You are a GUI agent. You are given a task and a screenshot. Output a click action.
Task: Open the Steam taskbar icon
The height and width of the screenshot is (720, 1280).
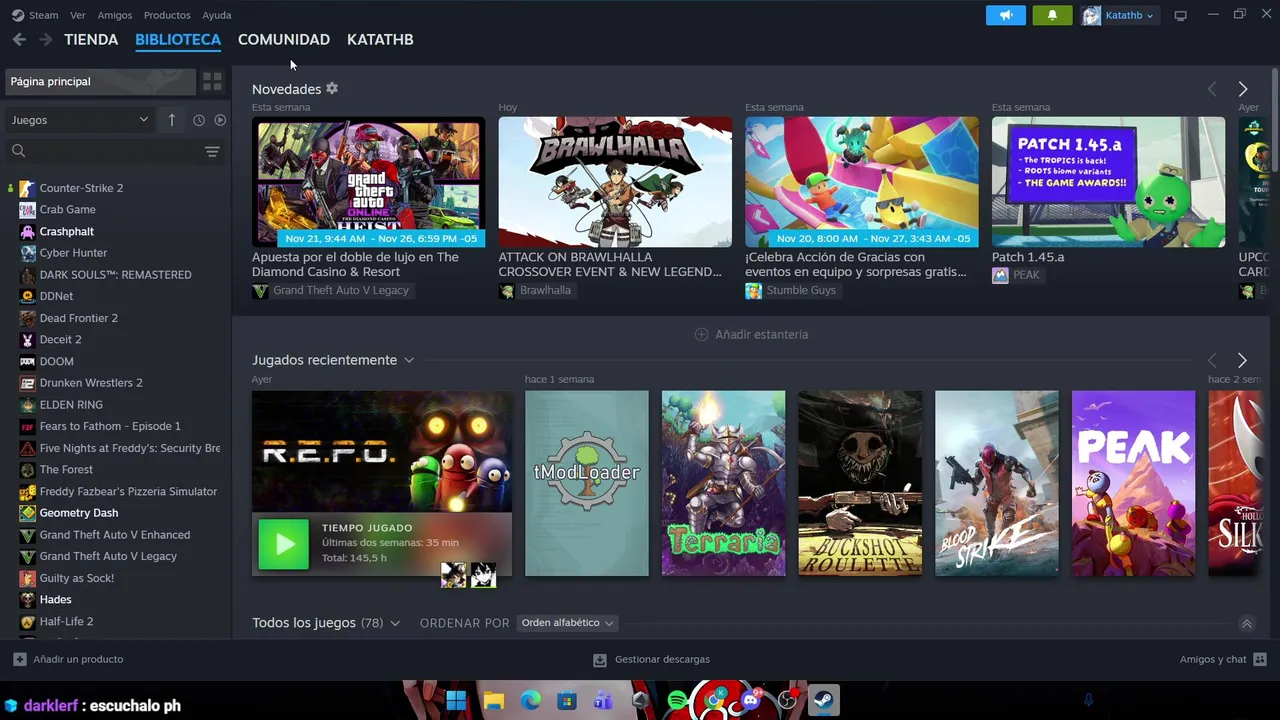824,700
